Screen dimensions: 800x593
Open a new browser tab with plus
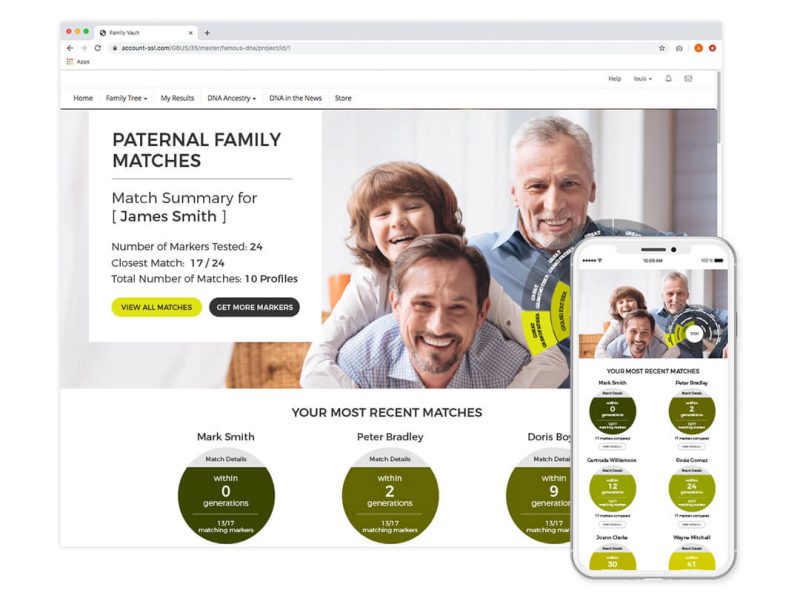click(x=207, y=32)
